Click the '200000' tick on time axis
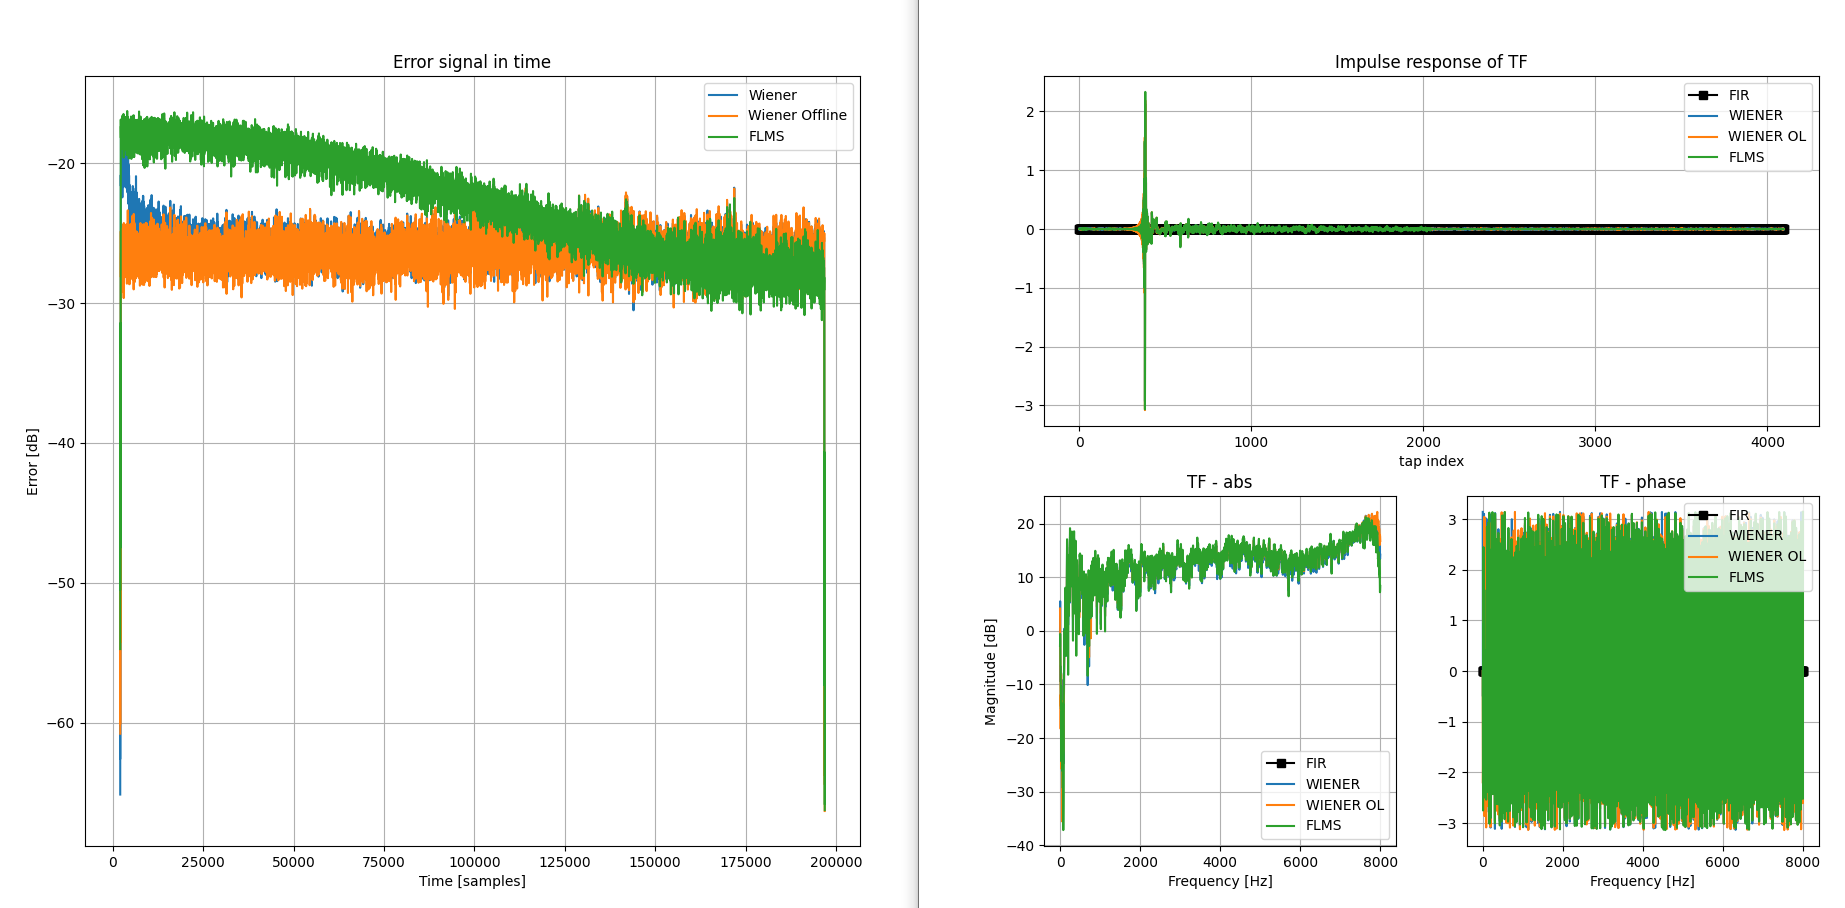 [836, 862]
